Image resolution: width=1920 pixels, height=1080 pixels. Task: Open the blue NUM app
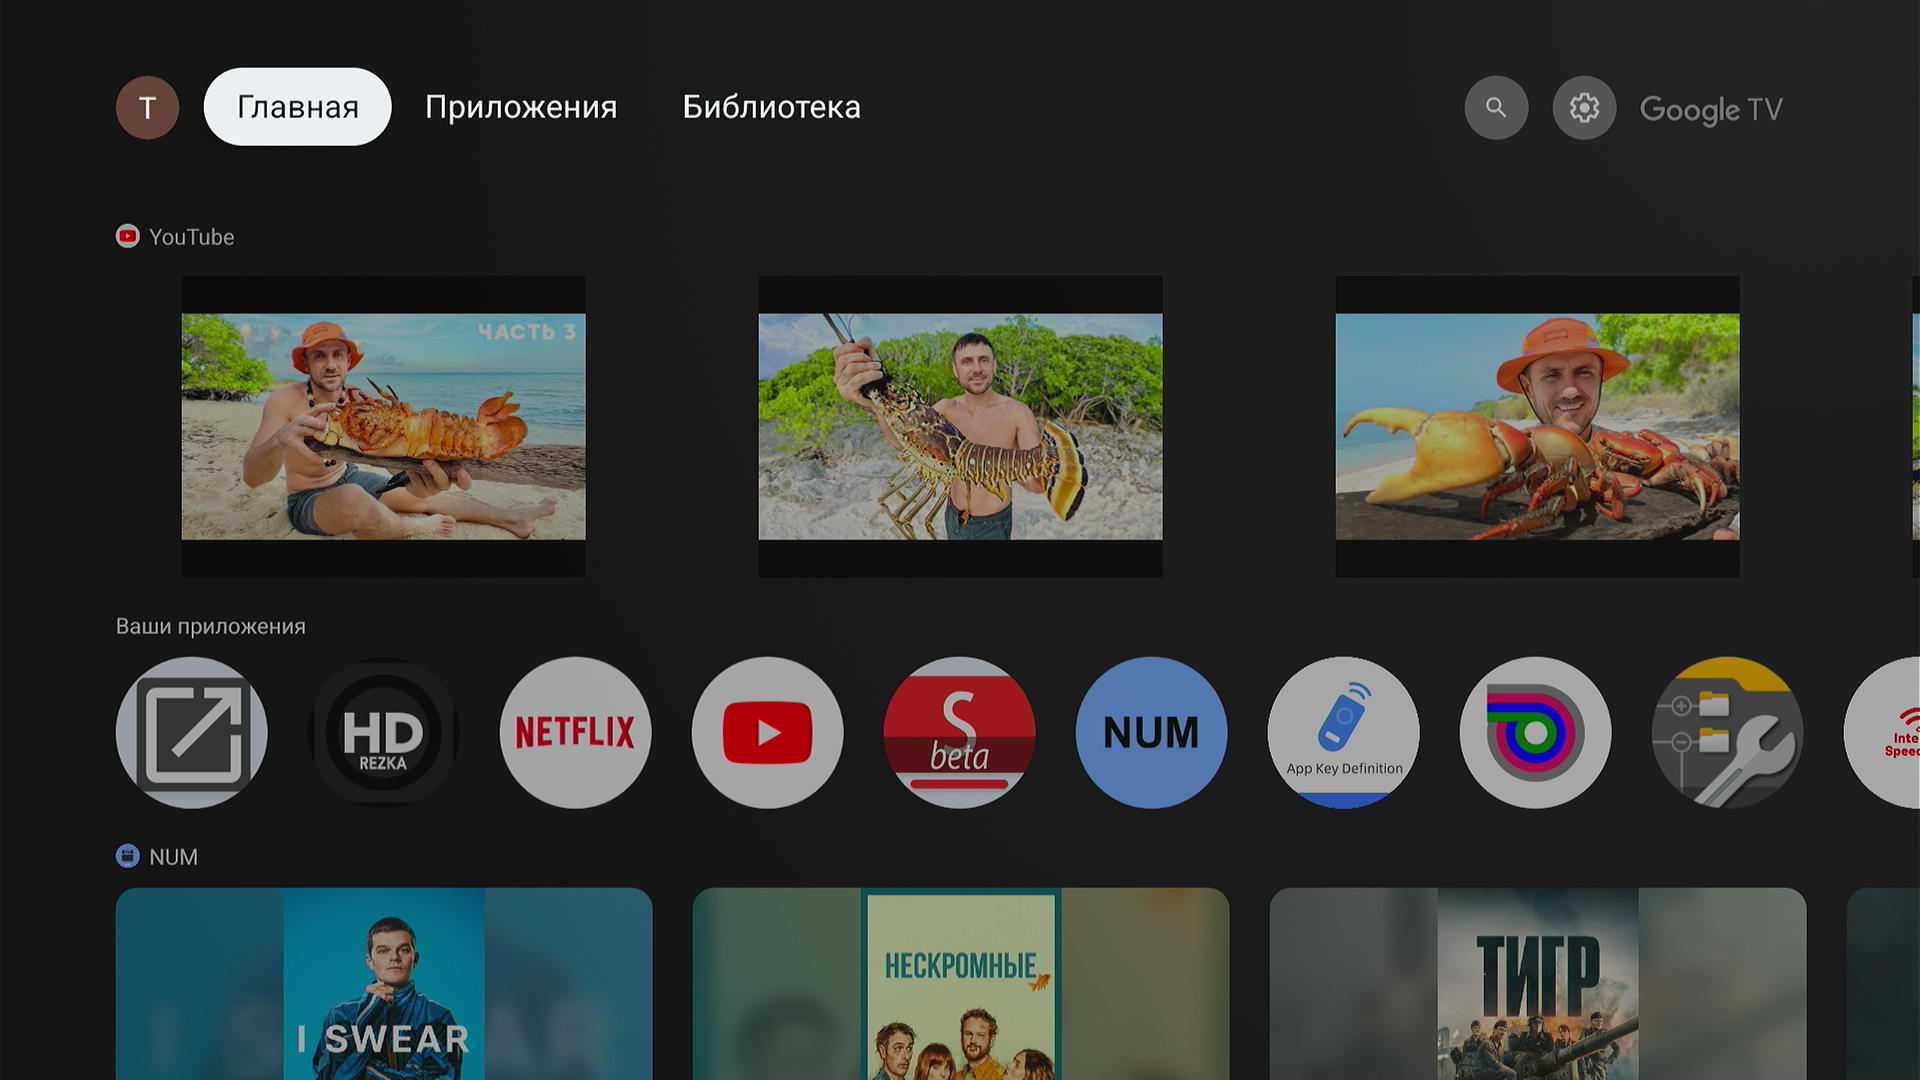tap(1151, 732)
